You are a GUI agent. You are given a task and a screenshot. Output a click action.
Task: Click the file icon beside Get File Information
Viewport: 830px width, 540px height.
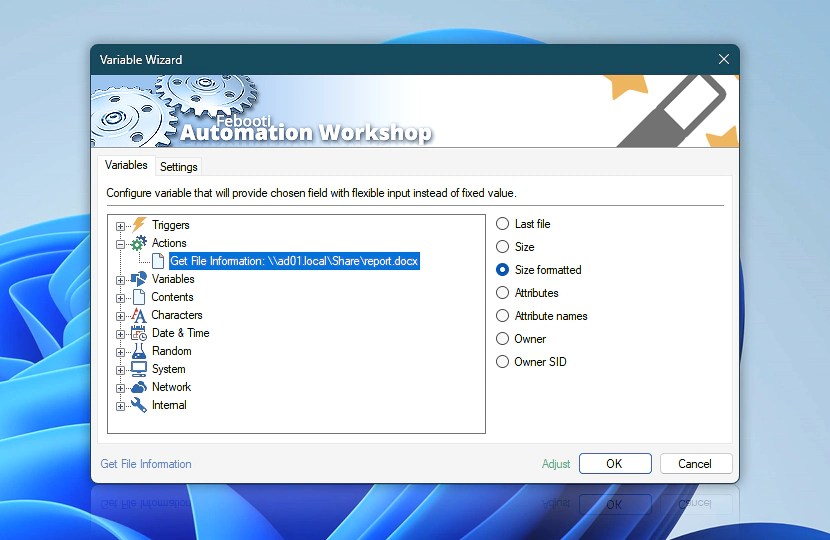pyautogui.click(x=158, y=261)
